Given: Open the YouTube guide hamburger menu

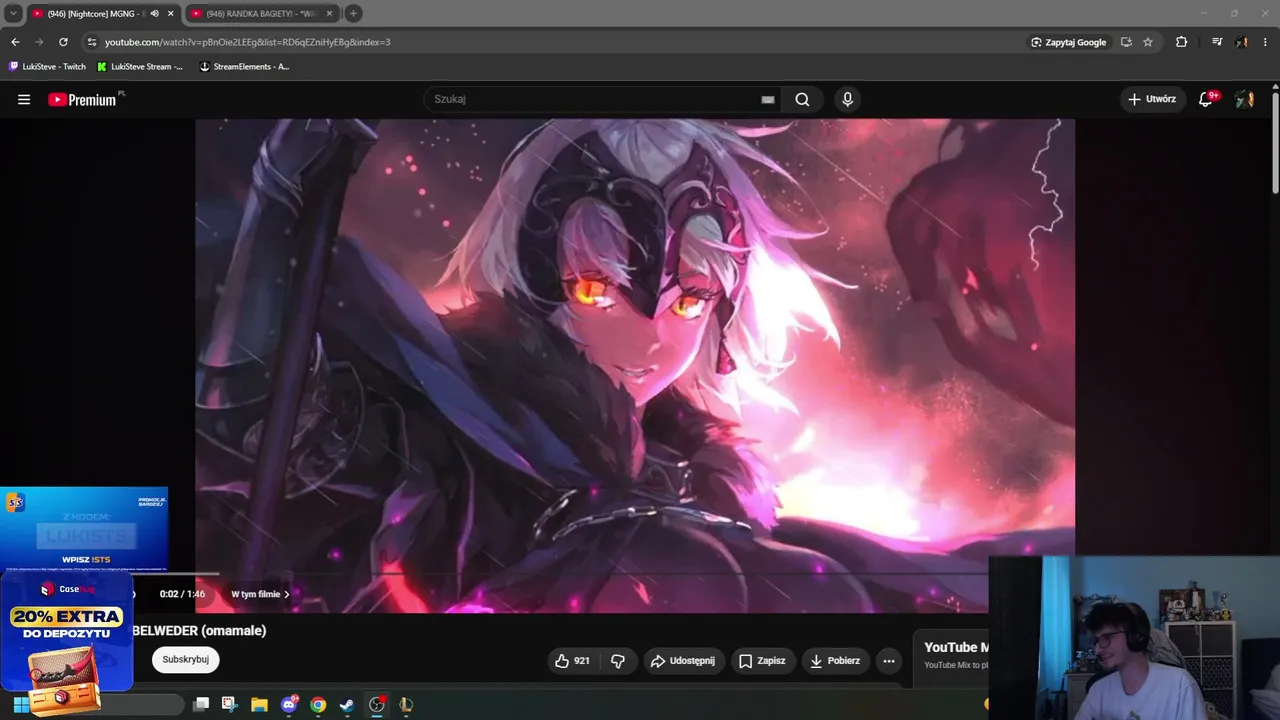Looking at the screenshot, I should coord(24,99).
